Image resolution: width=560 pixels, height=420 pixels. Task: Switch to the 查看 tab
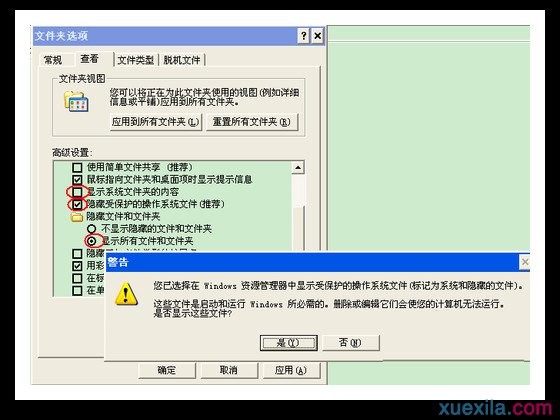(x=89, y=59)
